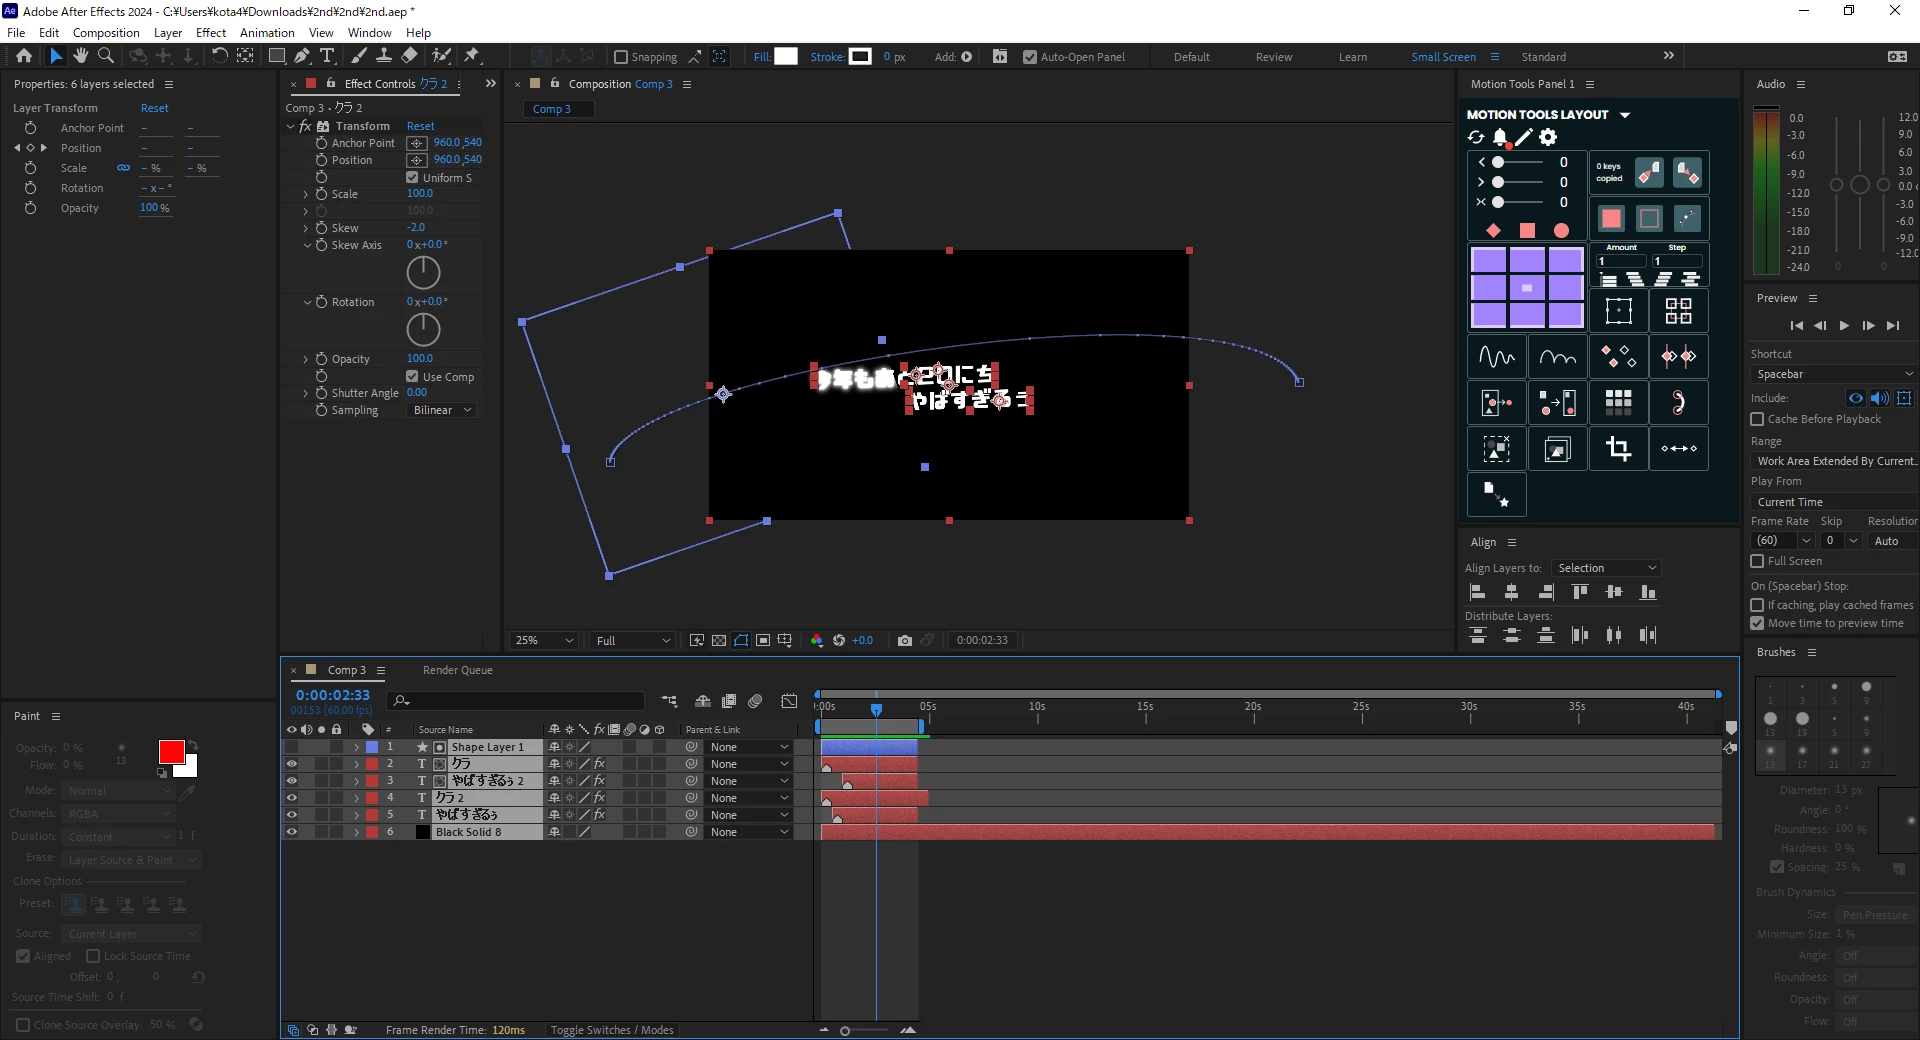Take a snapshot with the camera icon
Viewport: 1920px width, 1040px height.
pos(905,641)
